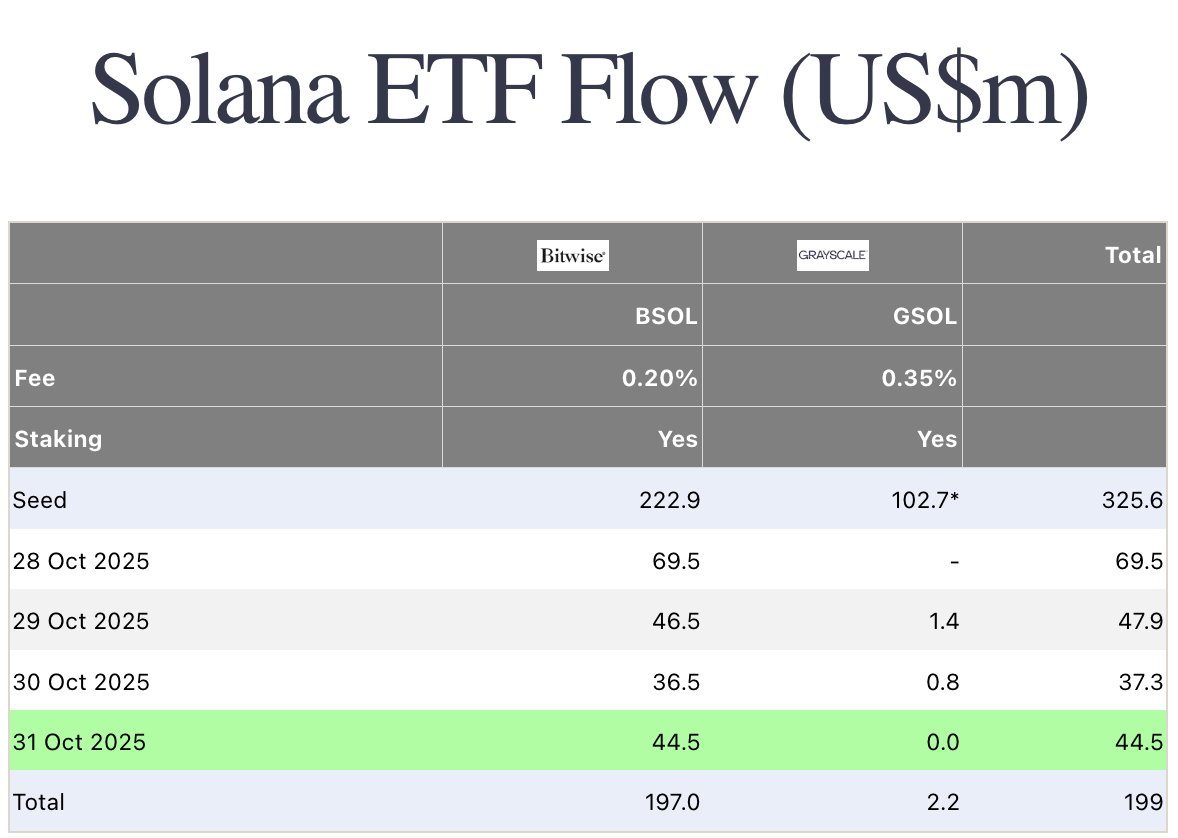
Task: Click the Grayscale logo in header
Action: 832,256
